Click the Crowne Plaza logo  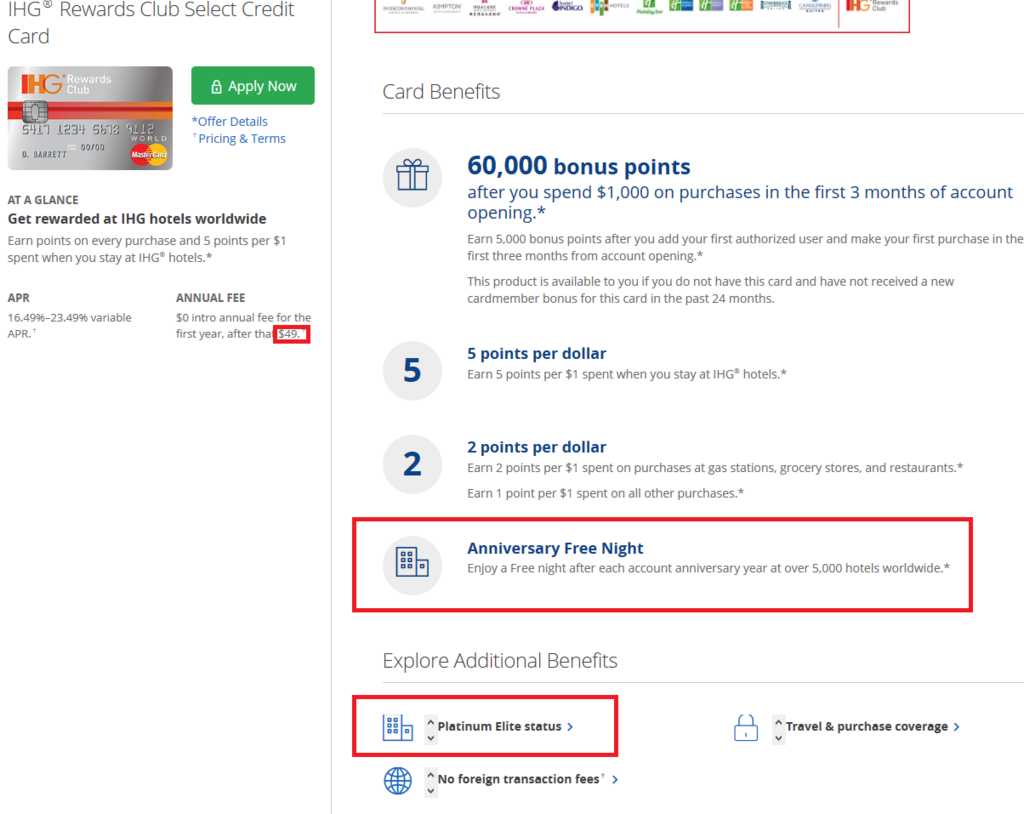click(x=526, y=7)
